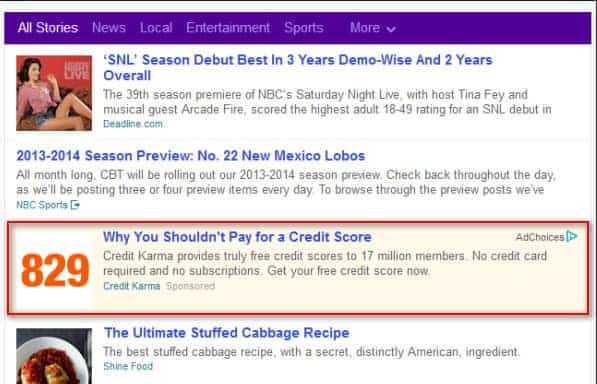Click the stuffed cabbage dish thumbnail

(54, 356)
